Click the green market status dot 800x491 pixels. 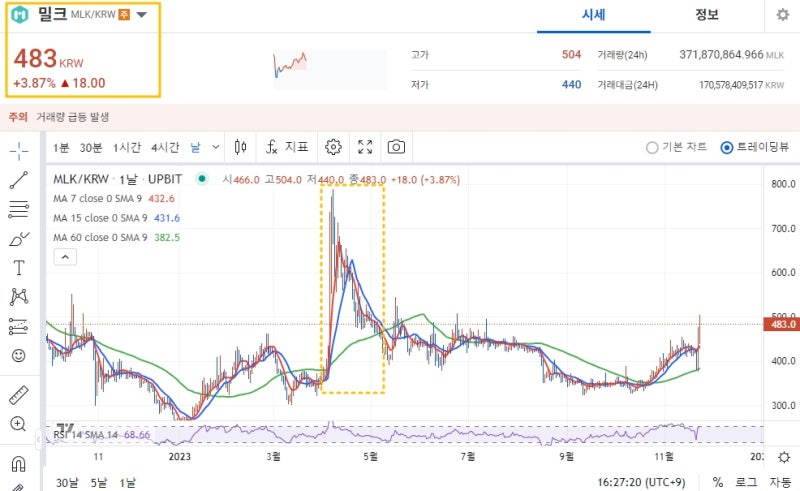pyautogui.click(x=202, y=179)
